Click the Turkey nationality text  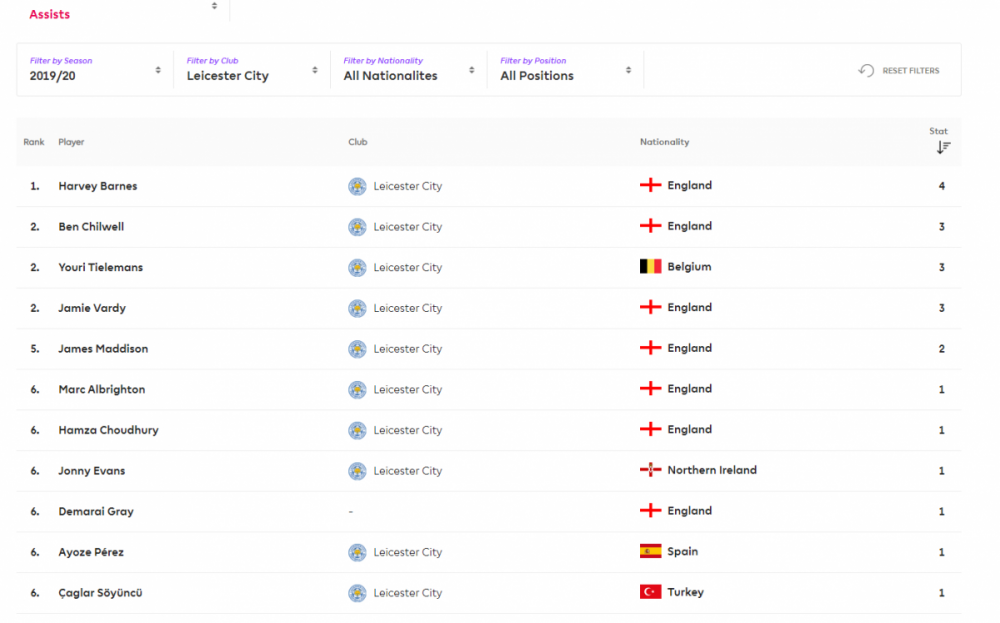tap(686, 593)
